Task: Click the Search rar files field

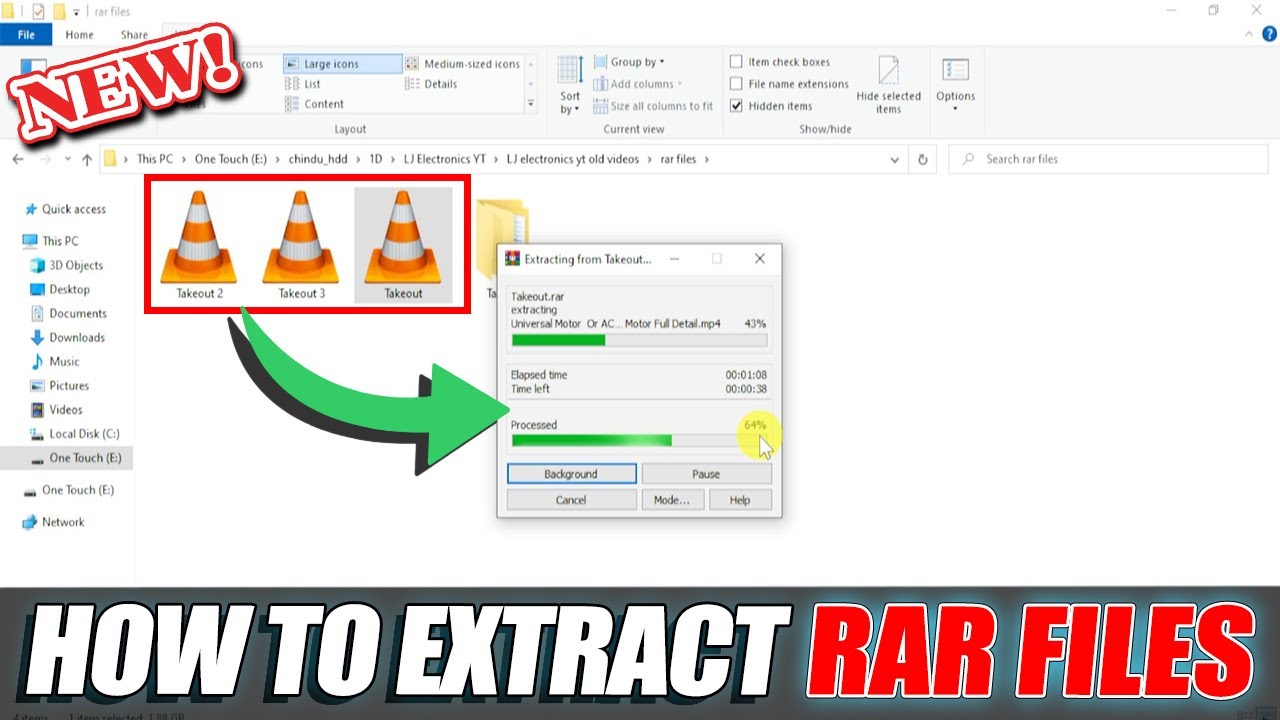Action: pyautogui.click(x=1110, y=159)
